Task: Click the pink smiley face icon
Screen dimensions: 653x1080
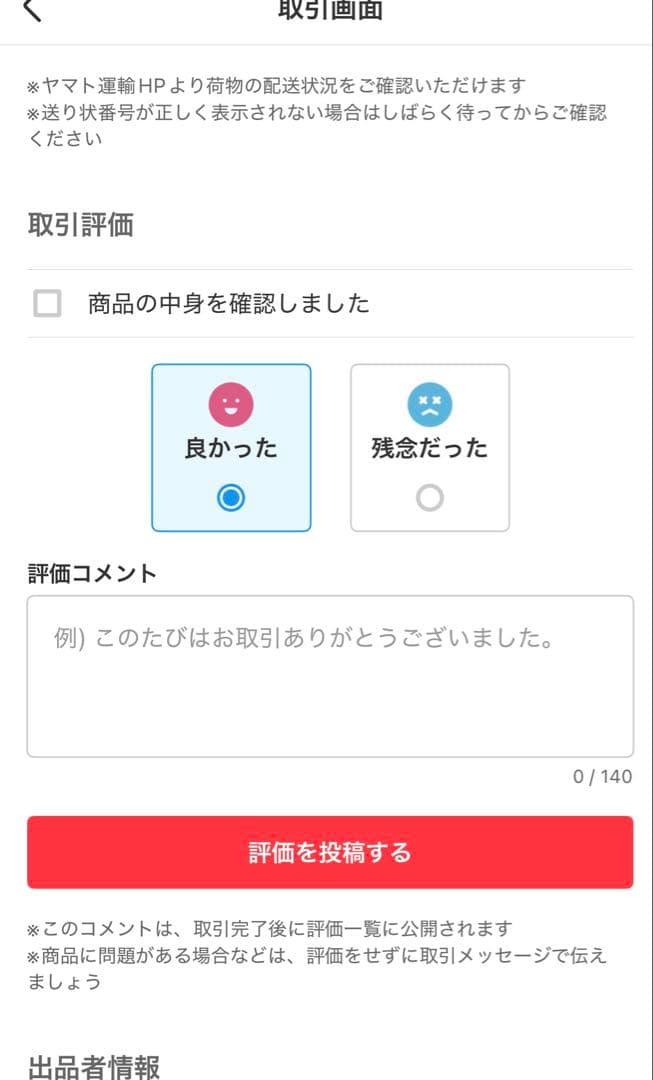Action: click(231, 405)
